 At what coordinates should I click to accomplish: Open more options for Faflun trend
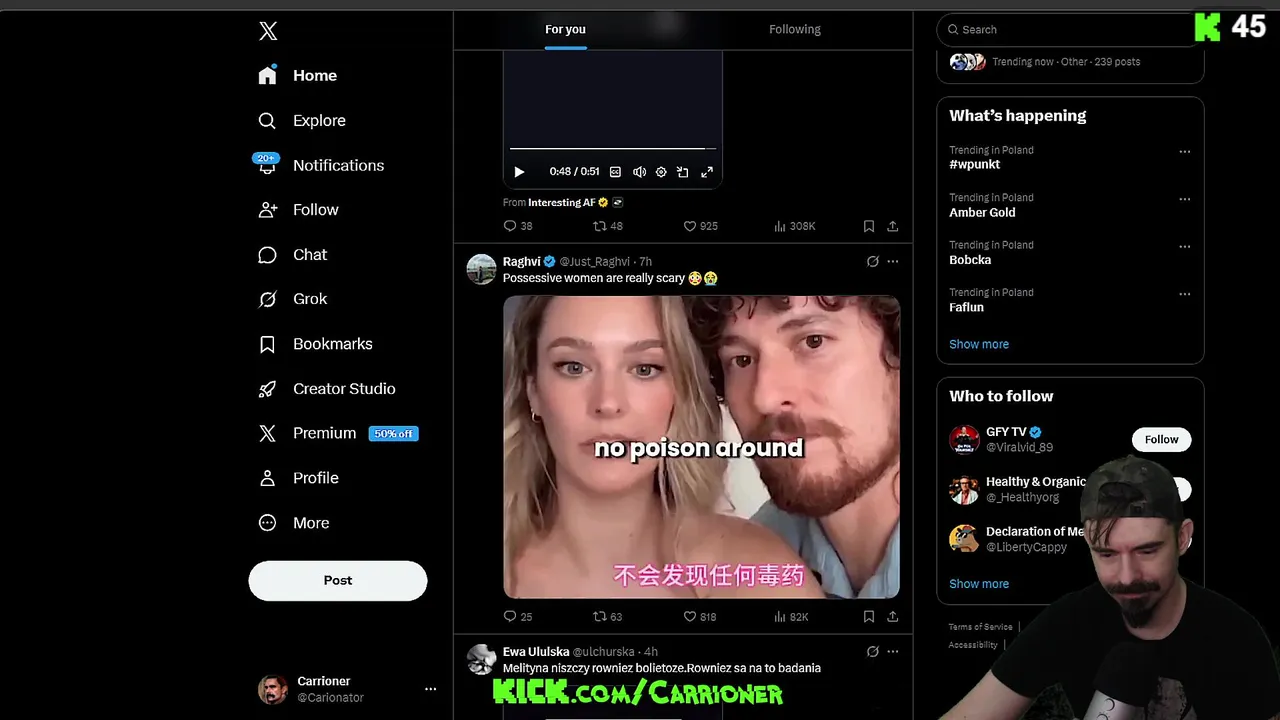point(1185,294)
